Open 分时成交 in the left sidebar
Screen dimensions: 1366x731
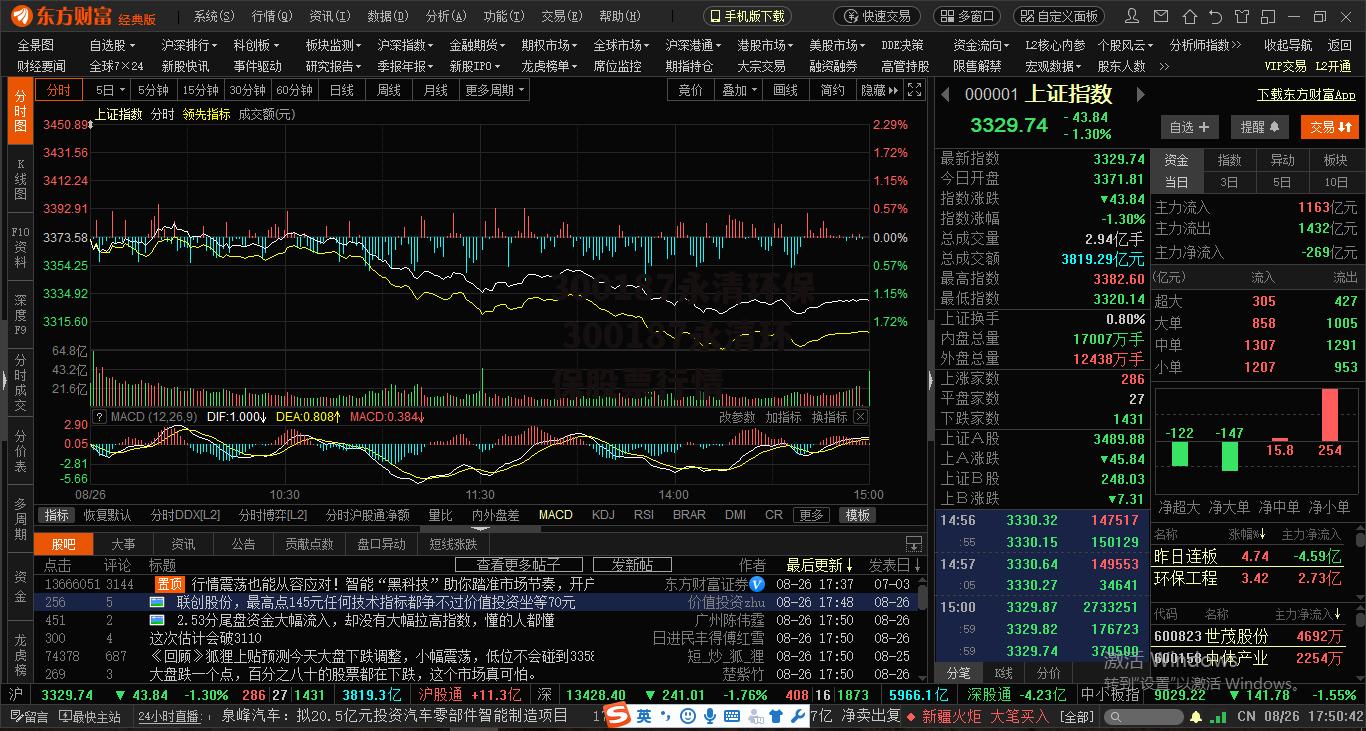coord(20,382)
